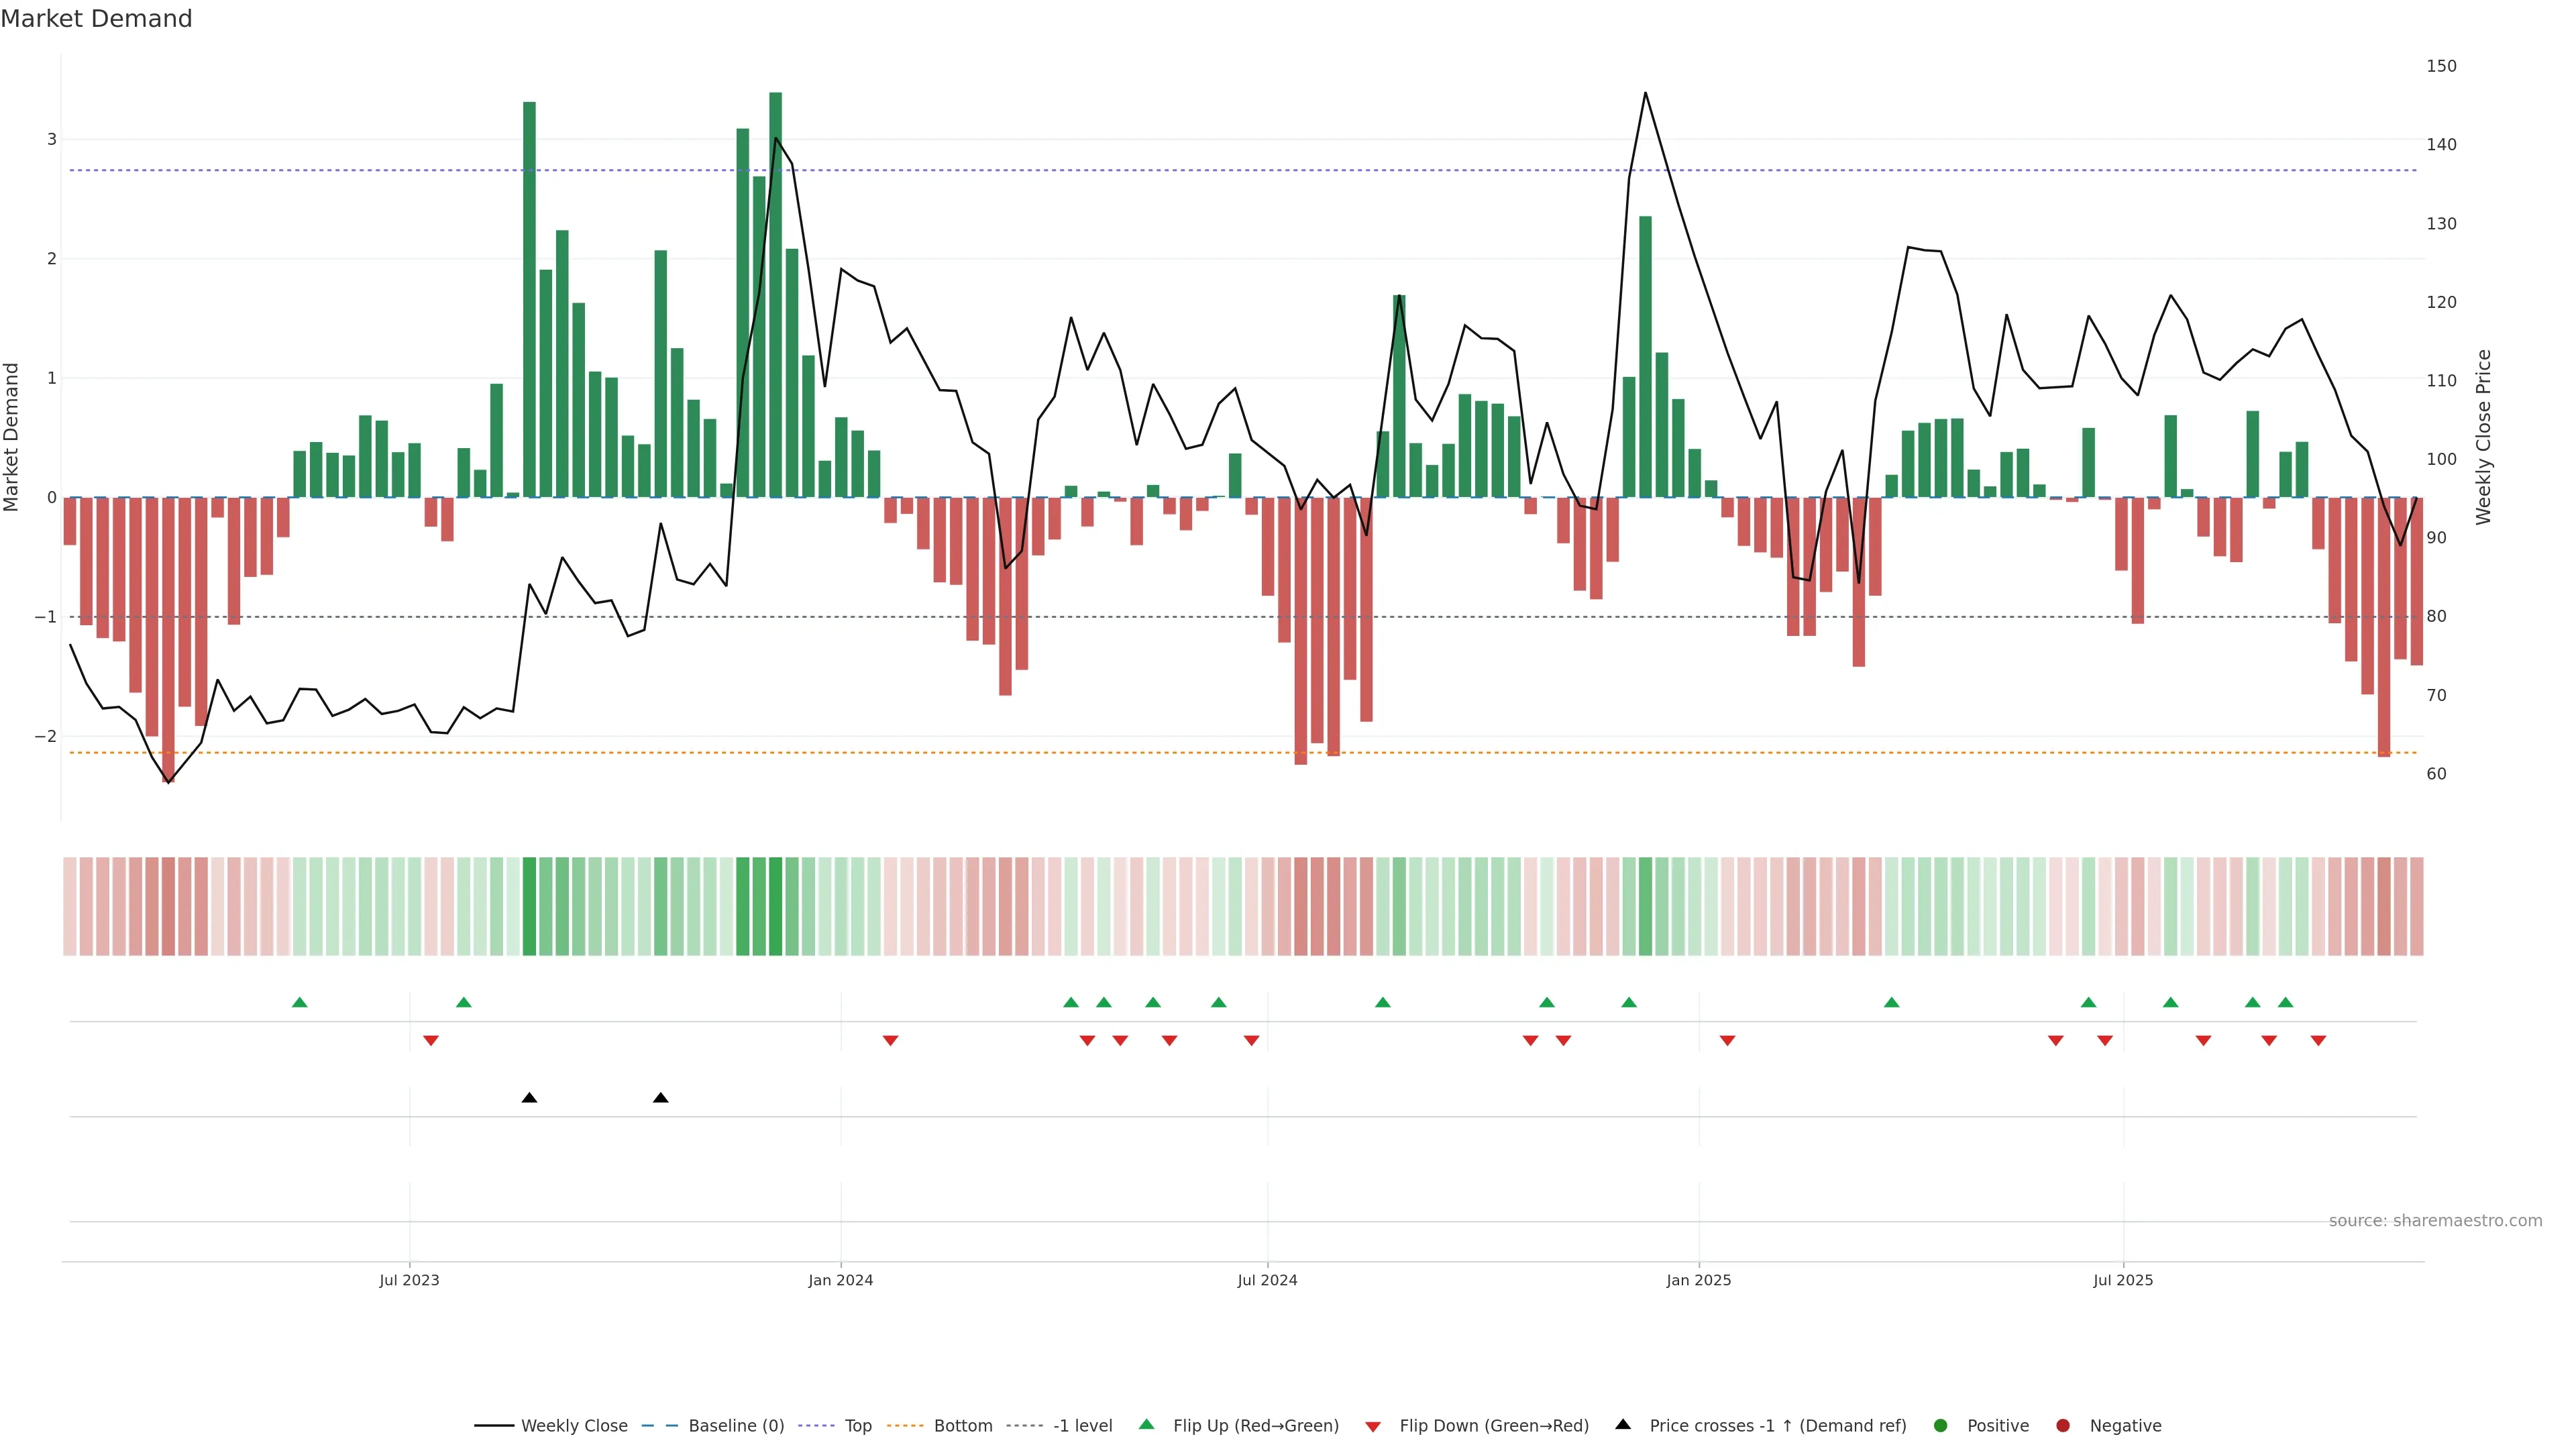Click black Price crosses -1 legend triangle
2576x1449 pixels.
click(x=1623, y=1424)
